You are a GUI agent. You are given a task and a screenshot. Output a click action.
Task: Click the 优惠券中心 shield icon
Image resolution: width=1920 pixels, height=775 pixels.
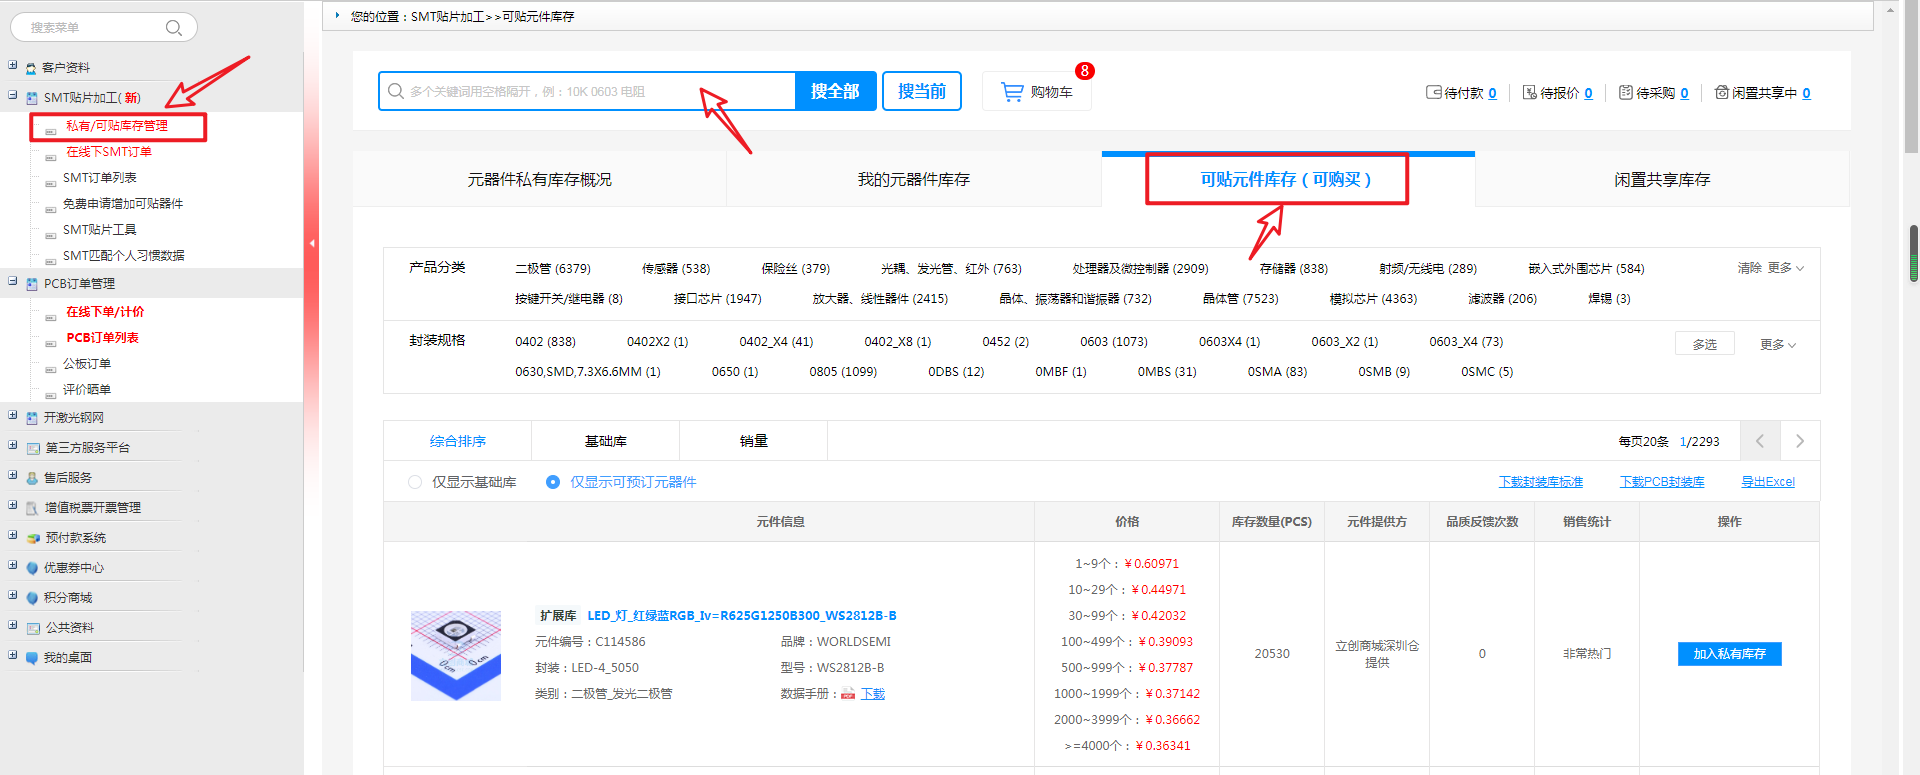click(33, 568)
